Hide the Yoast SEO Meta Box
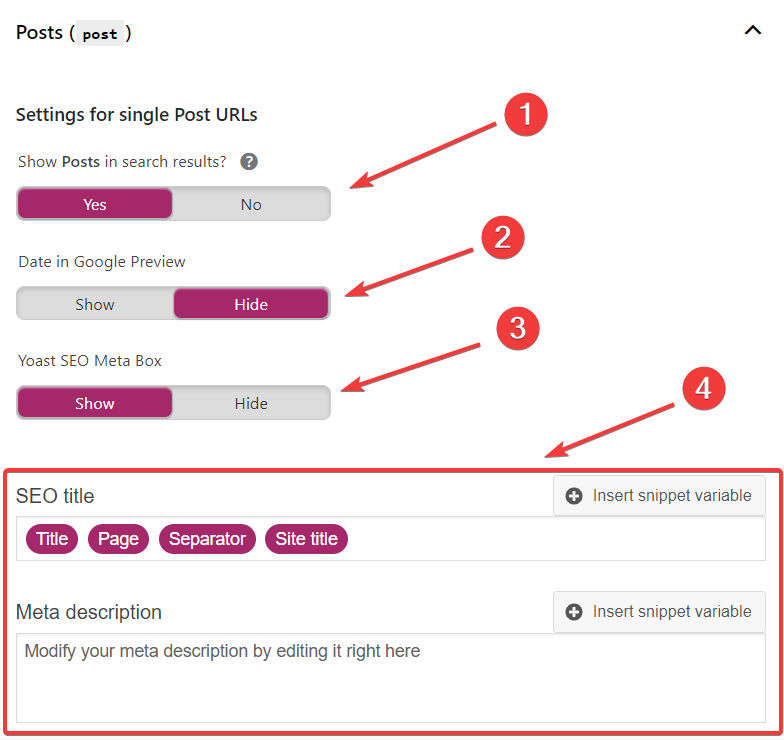The width and height of the screenshot is (784, 740). click(x=251, y=403)
